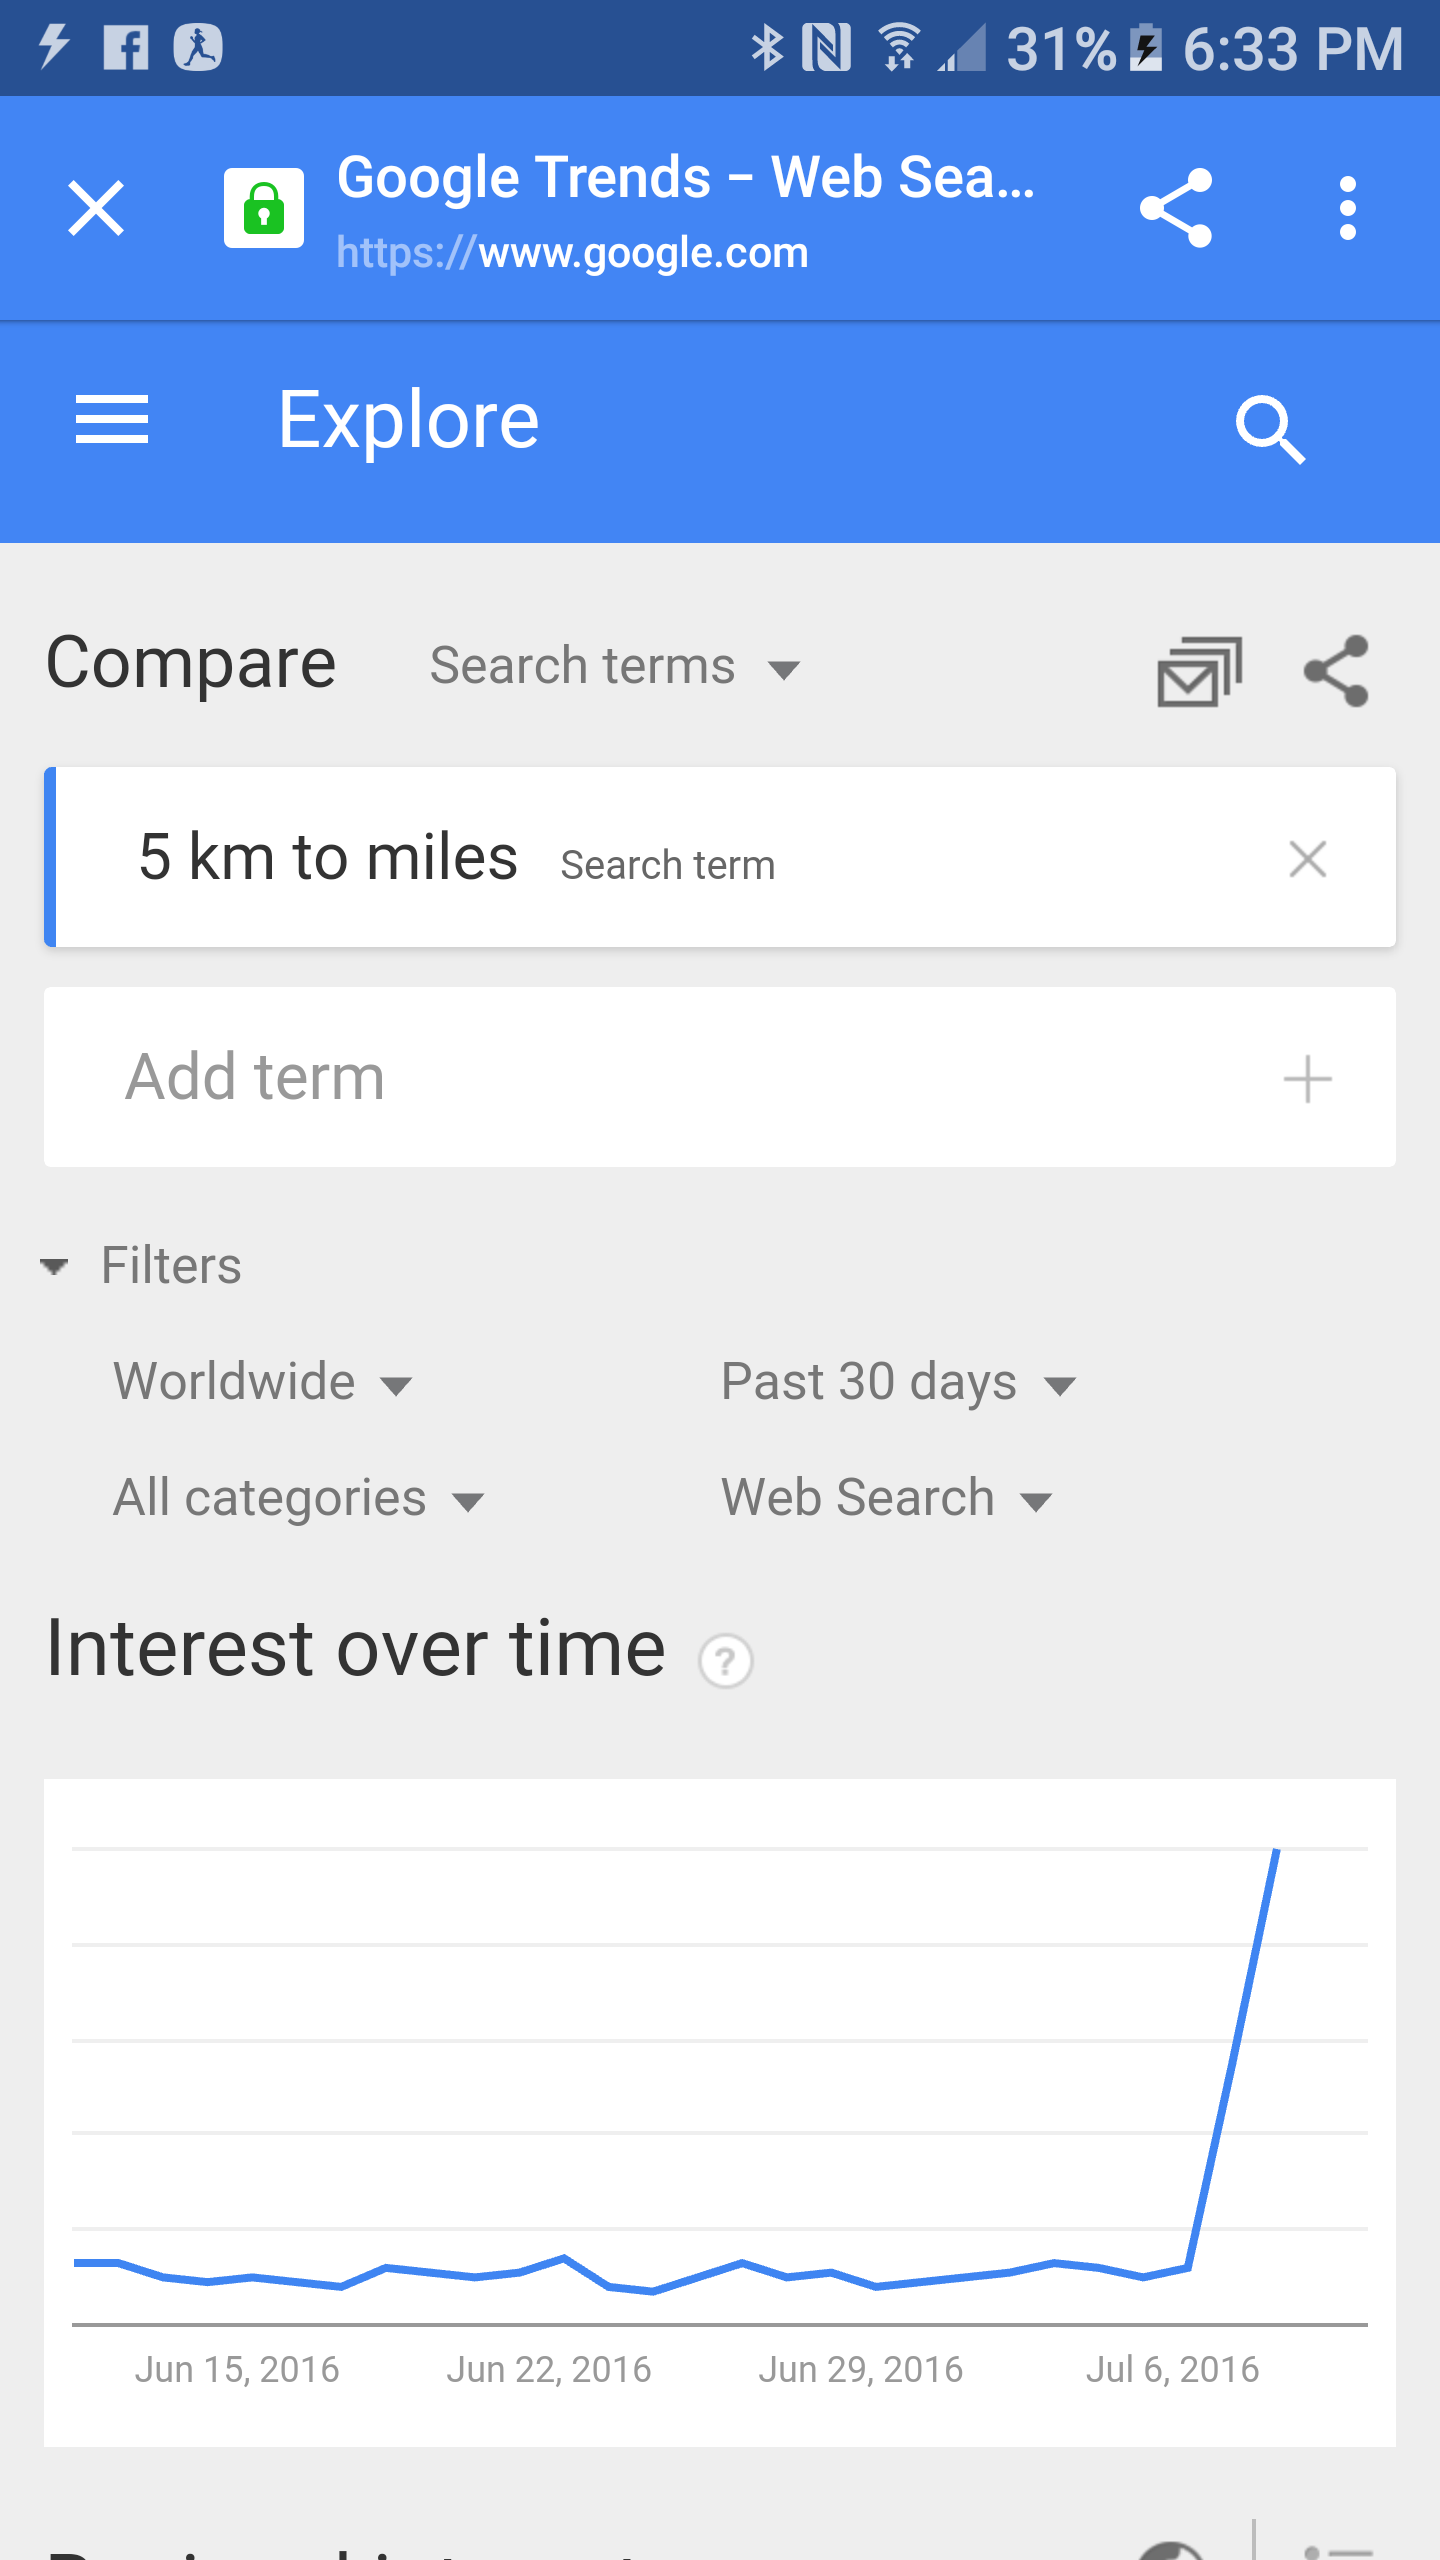
Task: Share the comparison via gray share icon
Action: tap(1336, 672)
